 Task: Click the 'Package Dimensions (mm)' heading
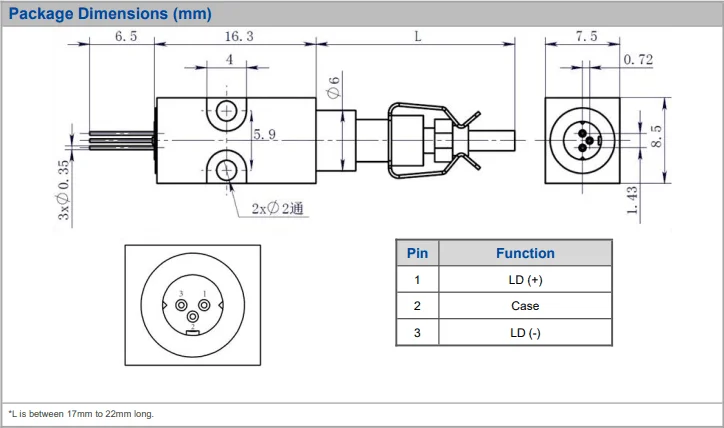coord(110,13)
